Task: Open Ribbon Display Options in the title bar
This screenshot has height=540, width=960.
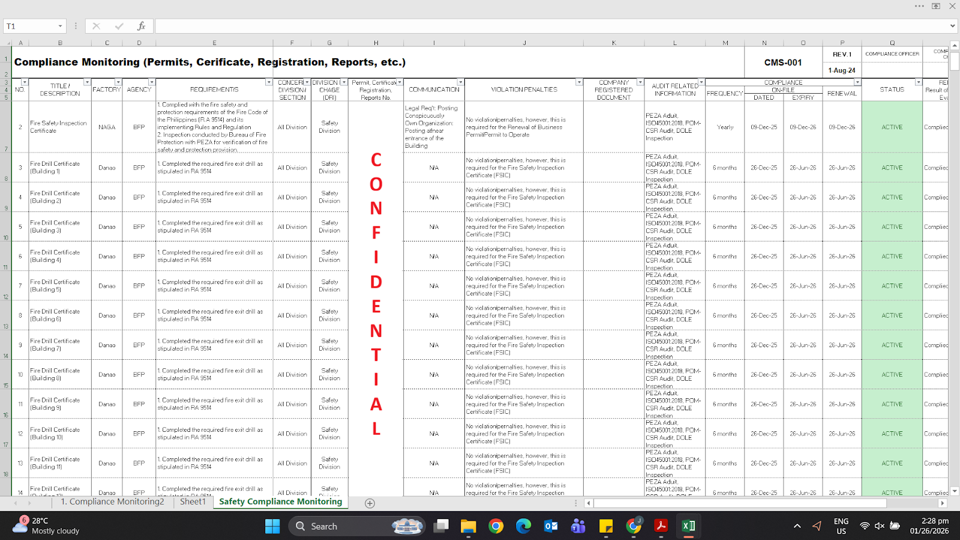Action: click(x=936, y=6)
